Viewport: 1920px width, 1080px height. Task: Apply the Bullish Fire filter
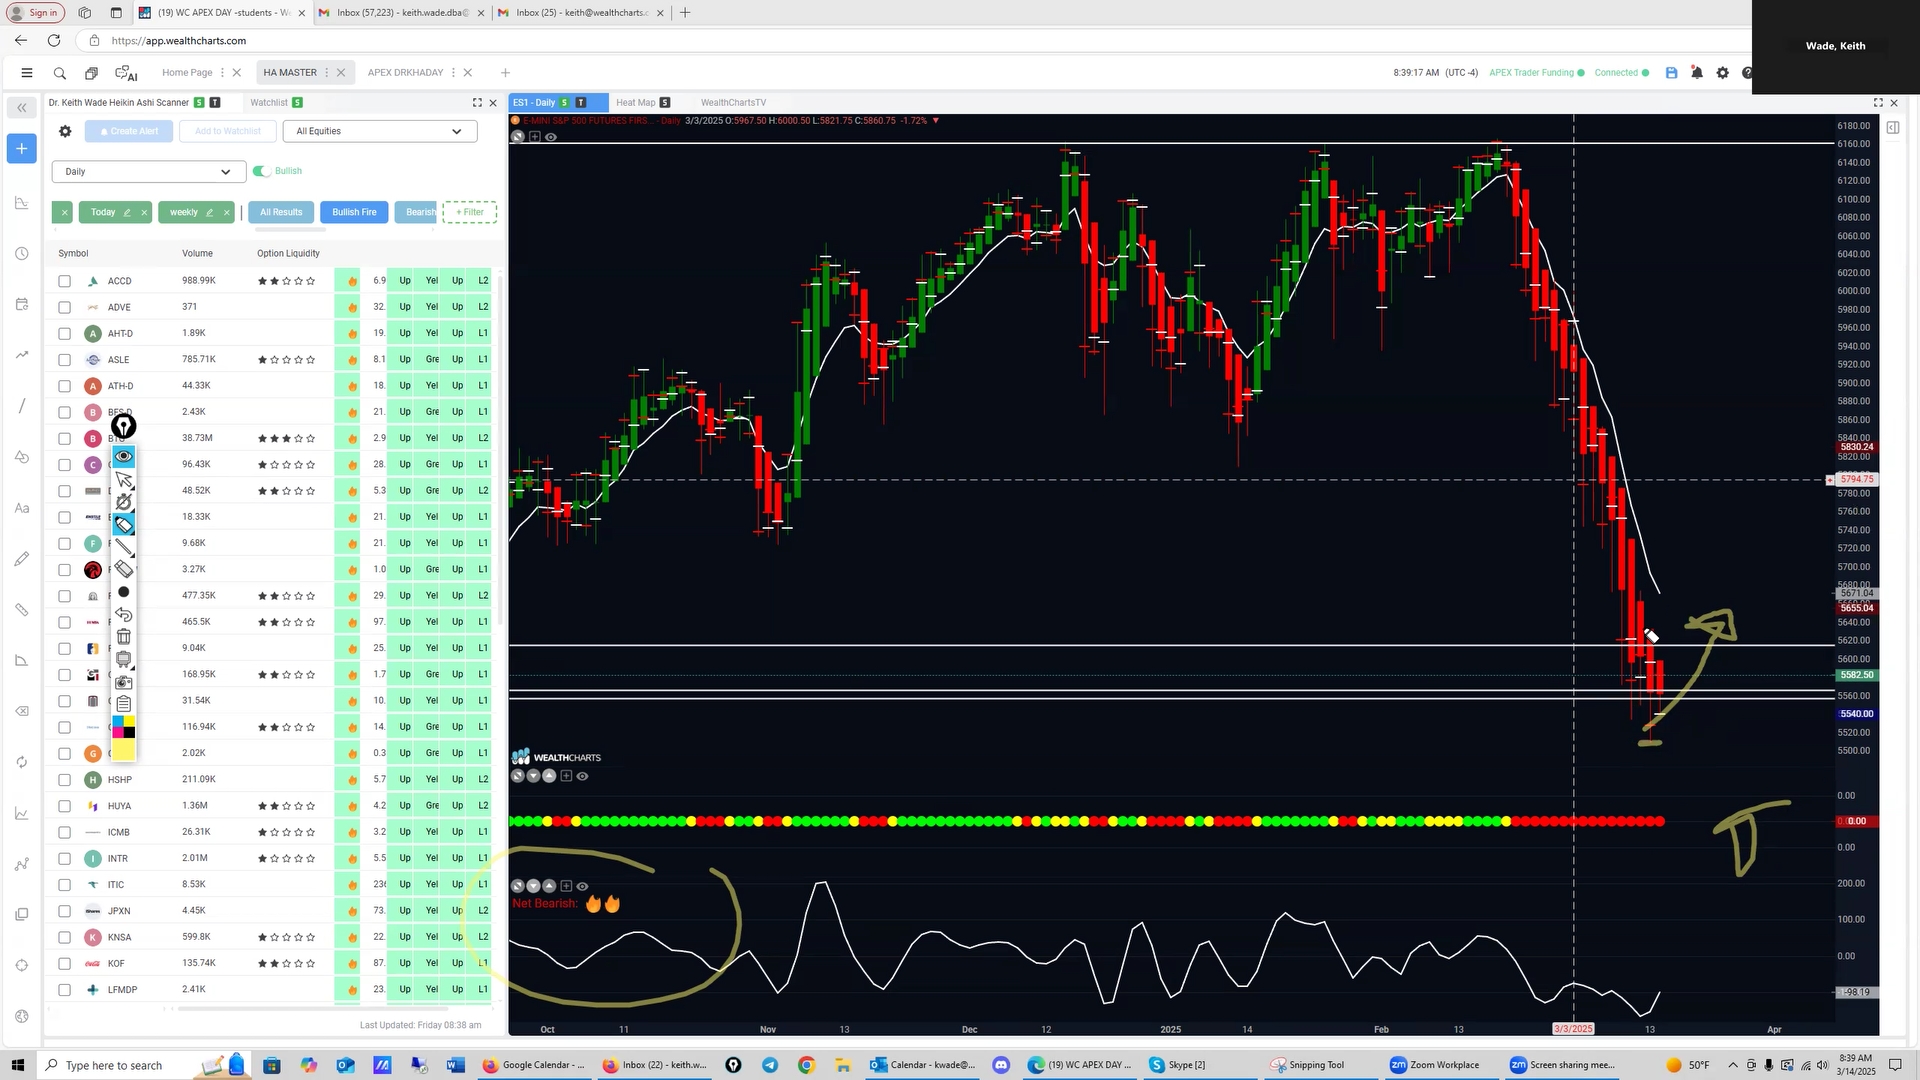coord(354,212)
